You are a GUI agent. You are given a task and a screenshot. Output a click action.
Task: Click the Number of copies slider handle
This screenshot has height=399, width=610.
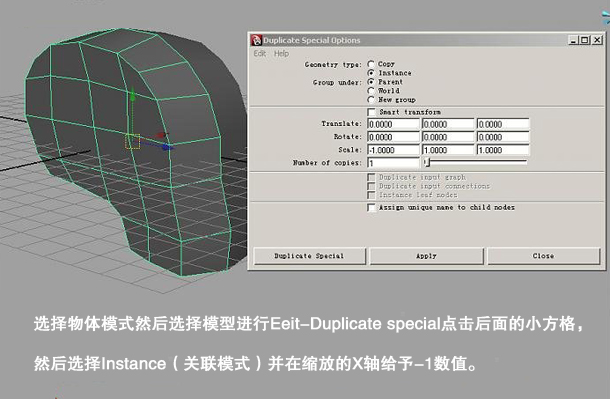point(427,162)
